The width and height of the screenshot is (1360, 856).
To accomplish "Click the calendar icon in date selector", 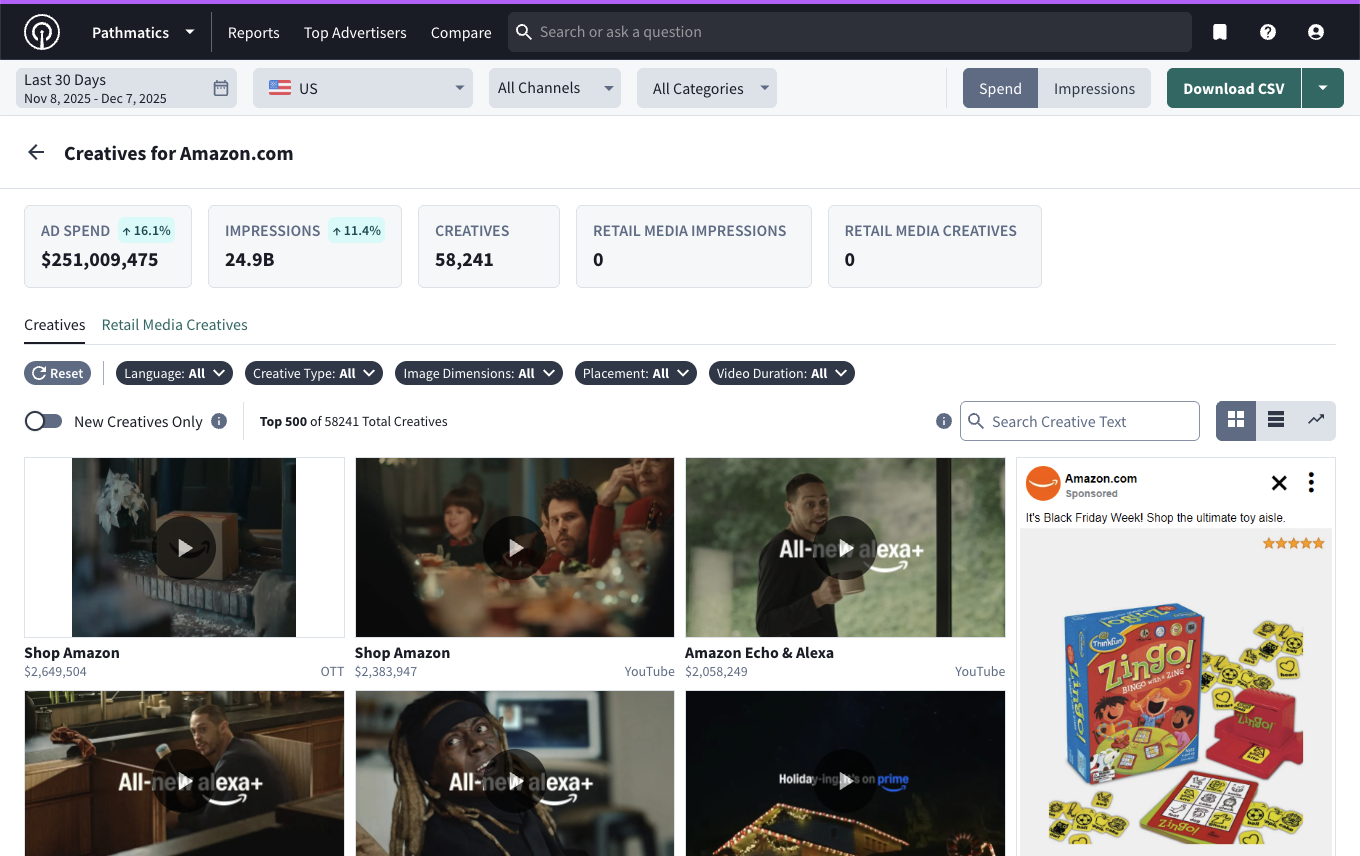I will [221, 88].
